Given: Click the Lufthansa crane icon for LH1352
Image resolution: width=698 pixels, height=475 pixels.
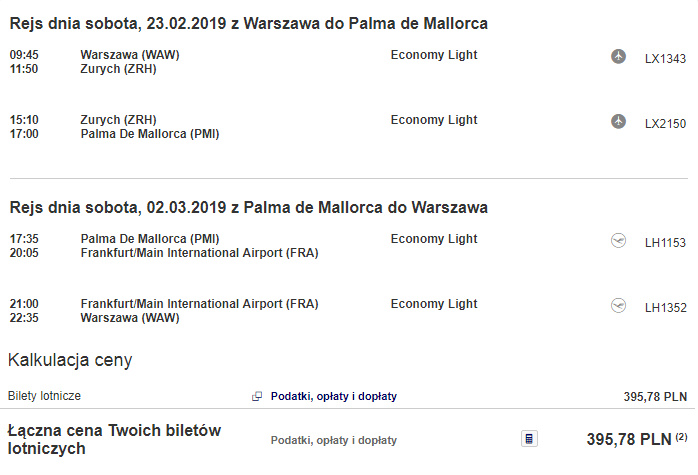Looking at the screenshot, I should (x=618, y=306).
